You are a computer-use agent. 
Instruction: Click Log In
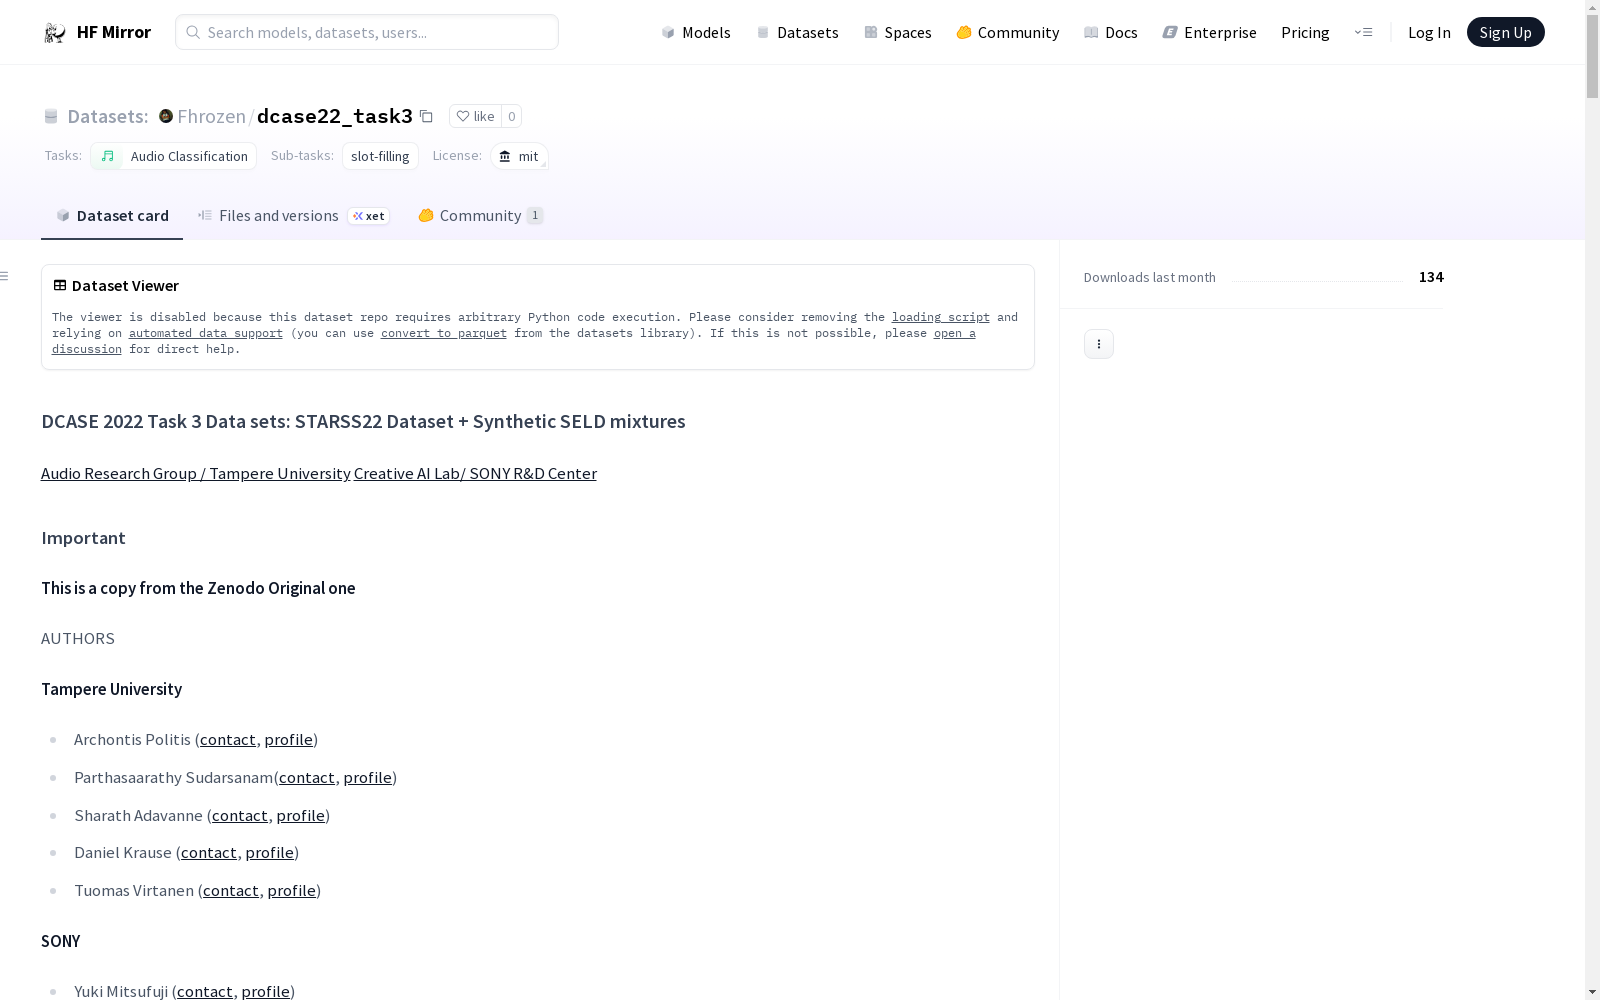coord(1429,32)
